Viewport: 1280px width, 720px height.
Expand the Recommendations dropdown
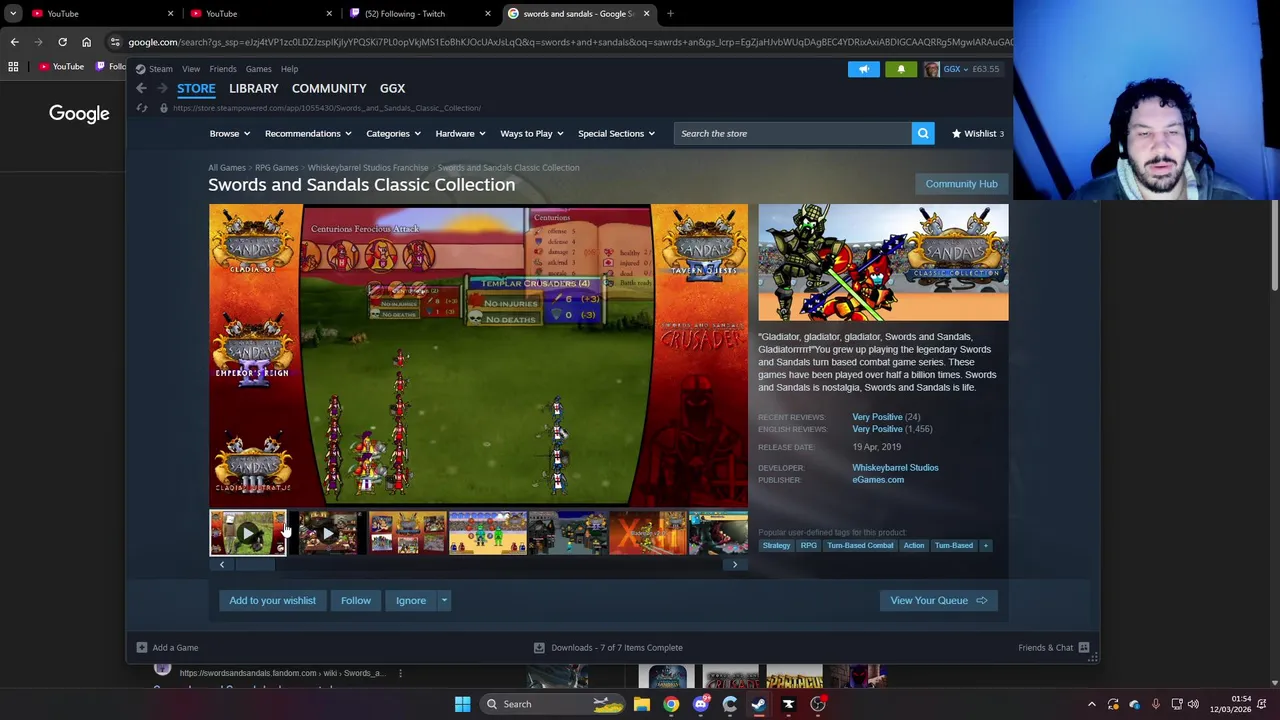308,133
